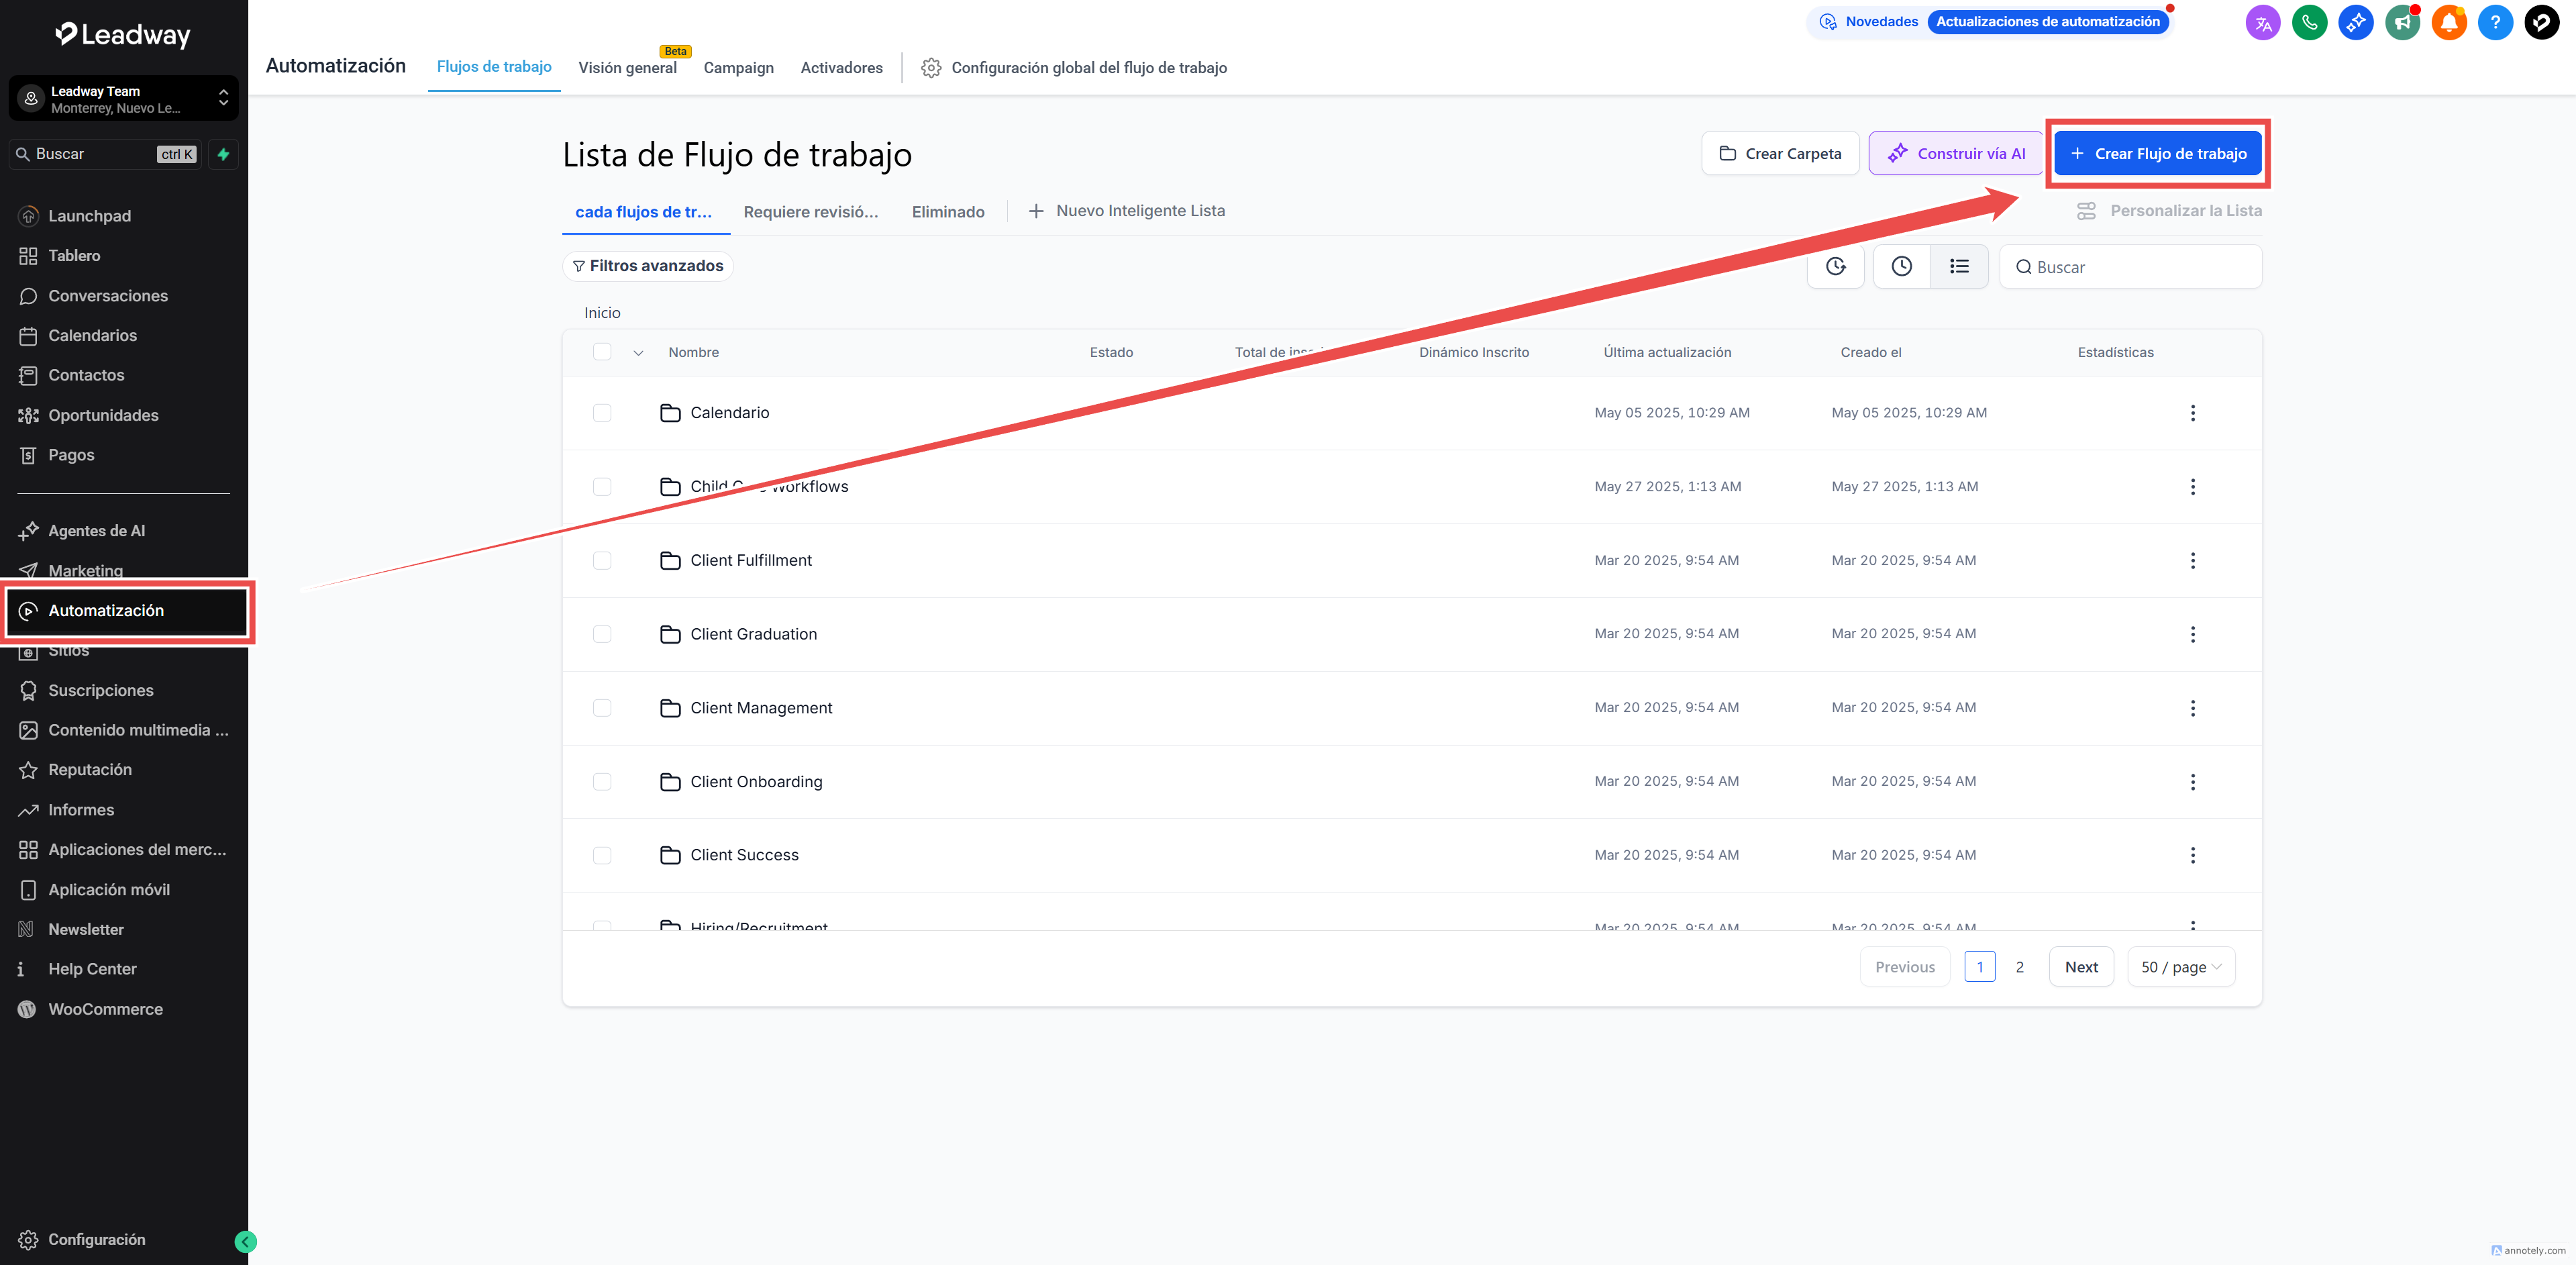This screenshot has width=2576, height=1265.
Task: Open the bulk selection chevron beside Nombre
Action: 638,353
